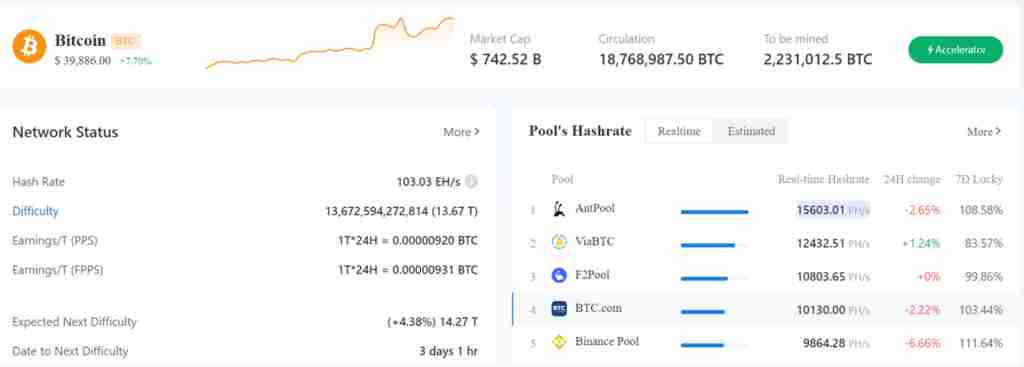Click the Bitcoin price trend chart
The image size is (1024, 367).
pos(330,42)
